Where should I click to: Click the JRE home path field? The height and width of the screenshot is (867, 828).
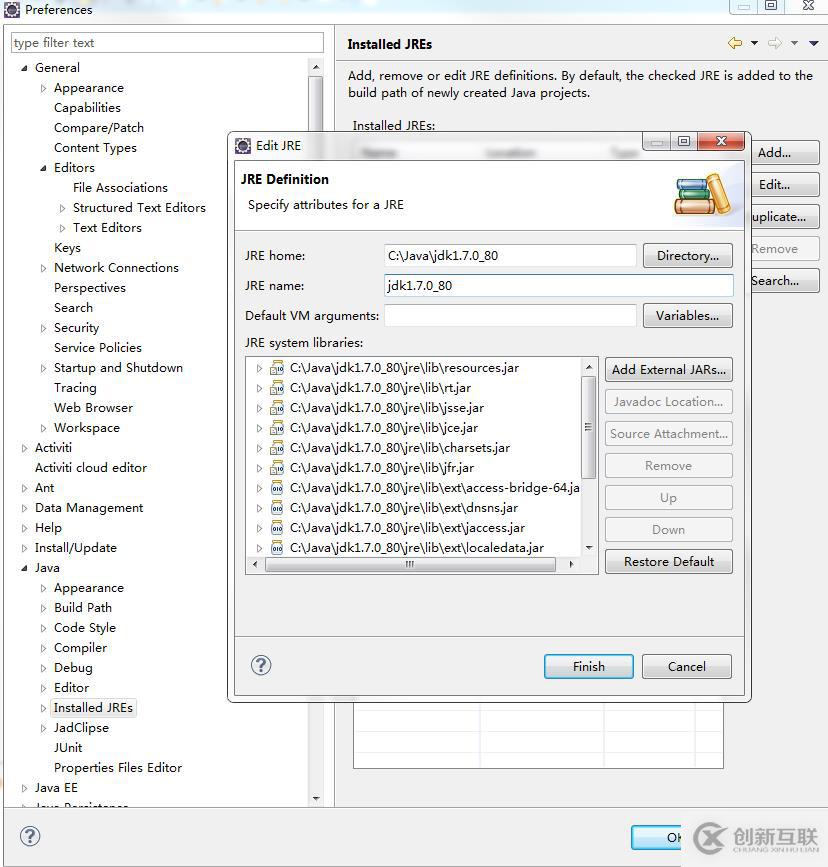click(x=510, y=255)
